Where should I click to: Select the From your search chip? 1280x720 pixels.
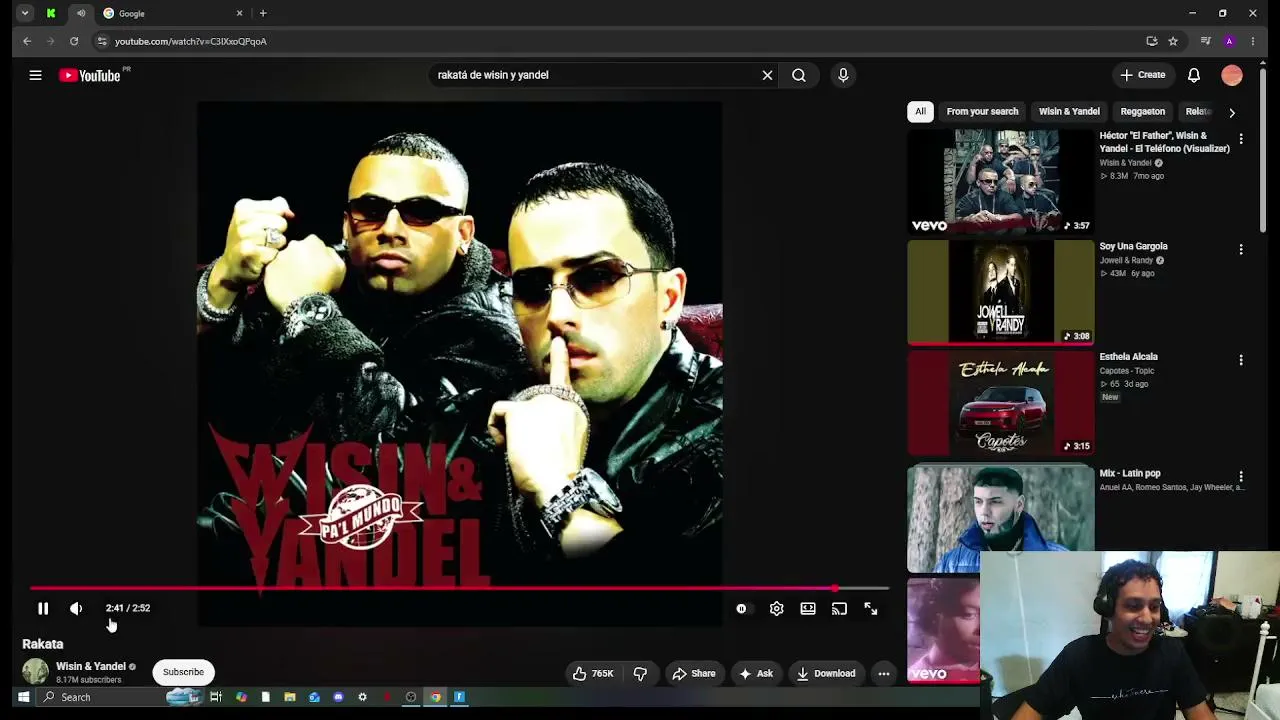pyautogui.click(x=982, y=112)
